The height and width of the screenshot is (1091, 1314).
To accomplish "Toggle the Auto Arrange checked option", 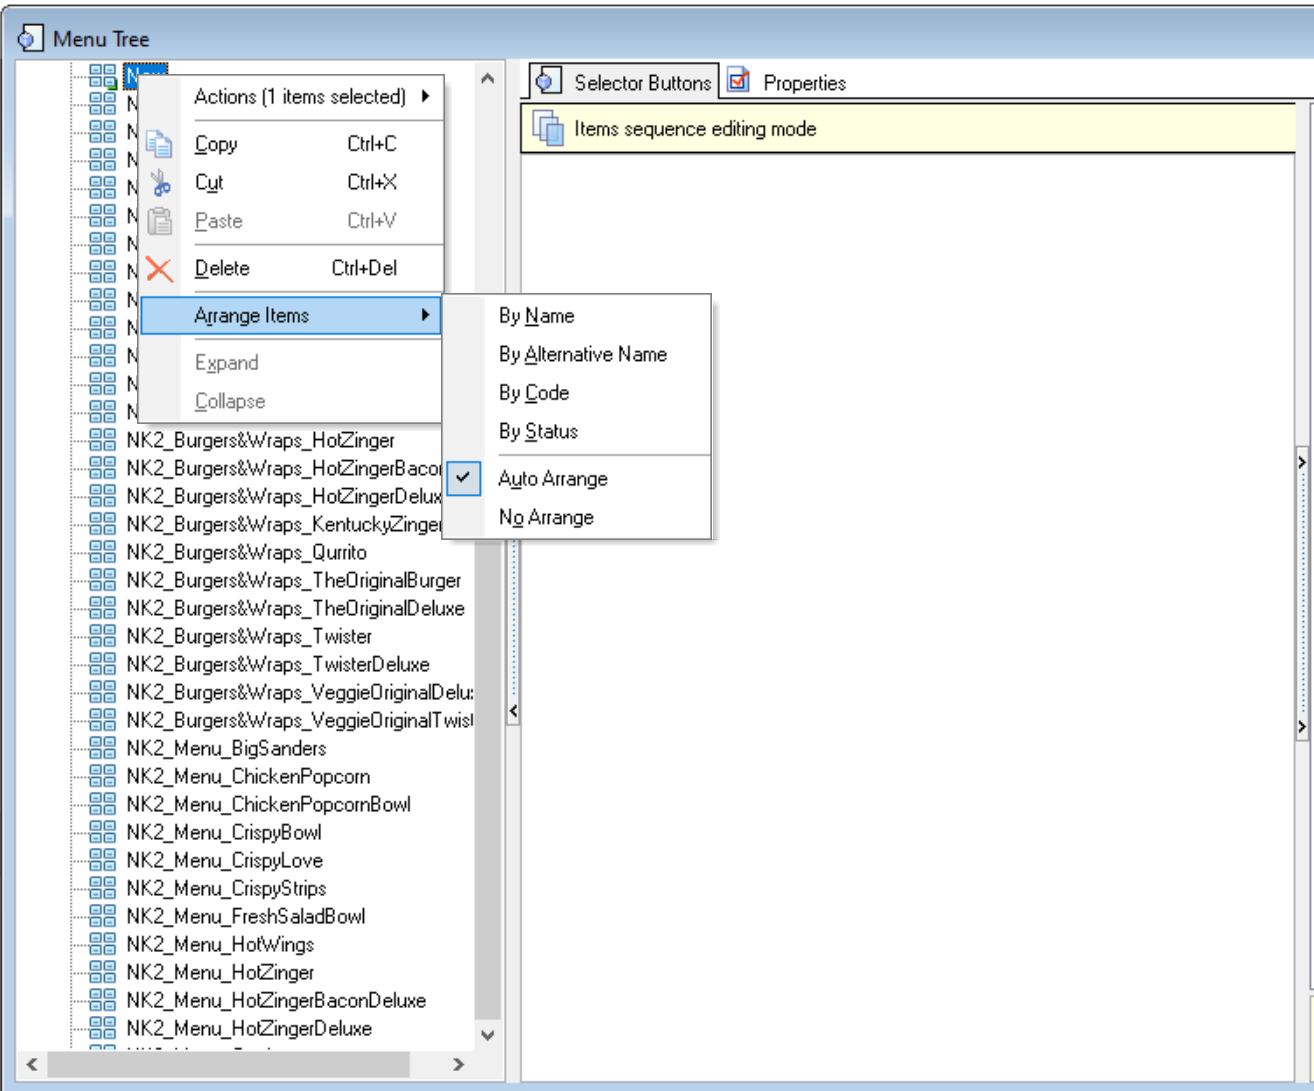I will pos(552,479).
